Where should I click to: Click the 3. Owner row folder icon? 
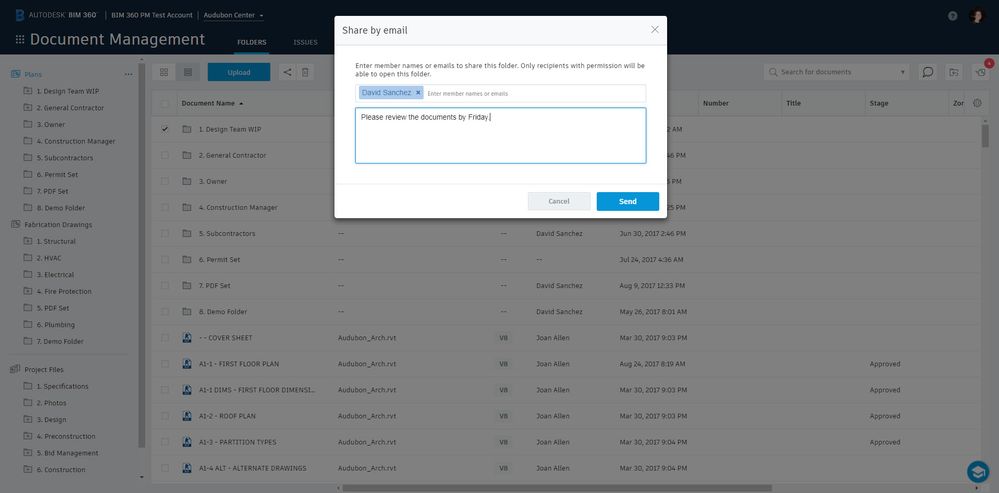pyautogui.click(x=187, y=181)
